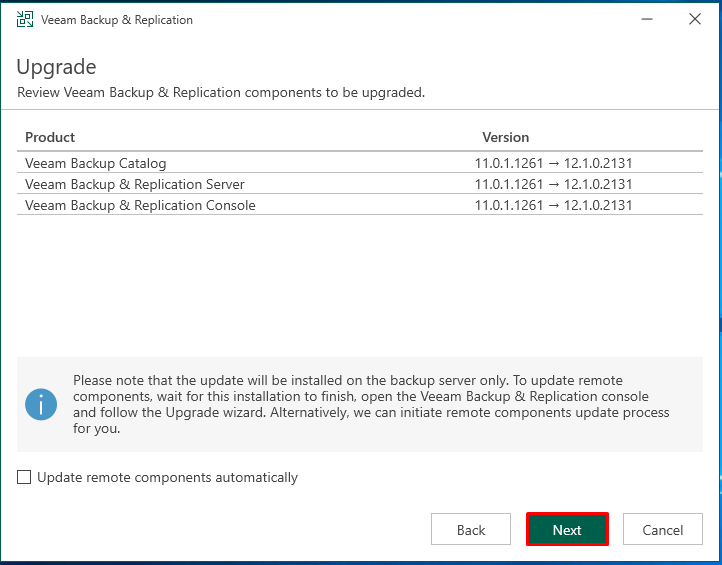Click the Veeam logo icon in title bar
The width and height of the screenshot is (722, 565).
click(25, 19)
